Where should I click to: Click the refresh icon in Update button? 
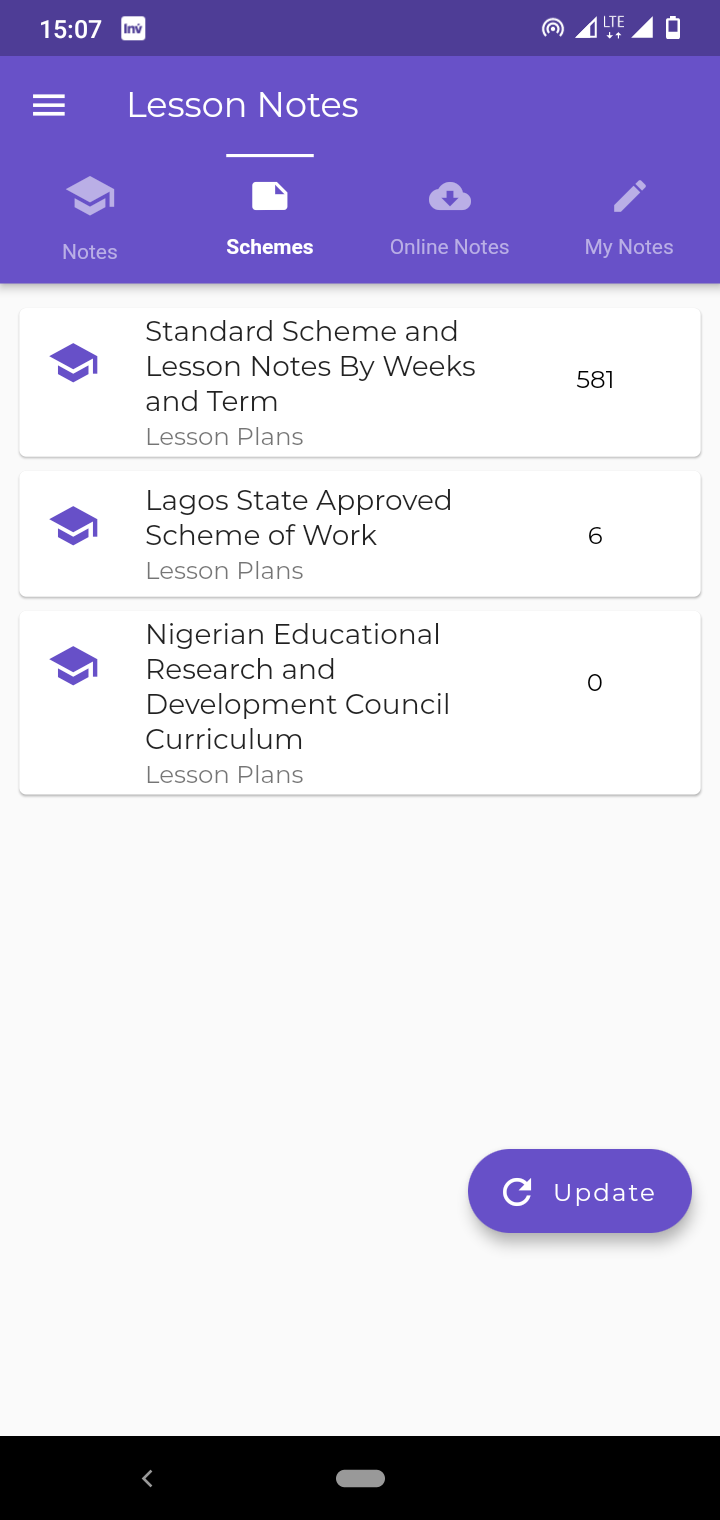(x=517, y=1191)
